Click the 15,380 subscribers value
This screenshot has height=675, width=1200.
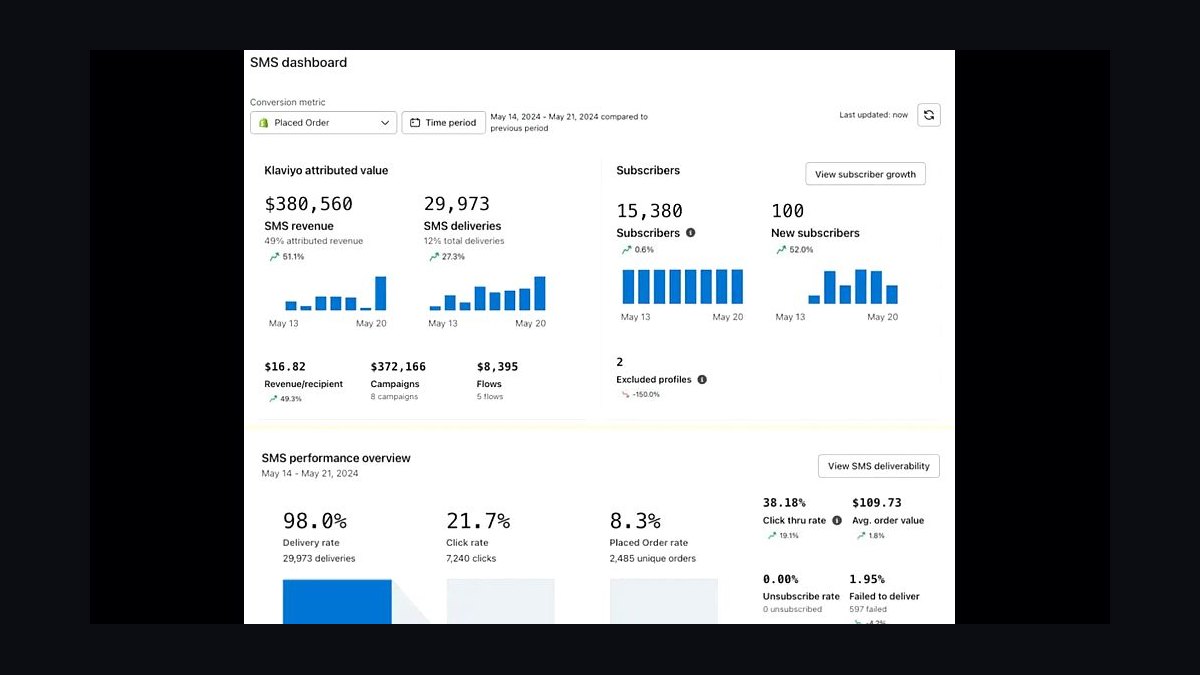tap(650, 211)
